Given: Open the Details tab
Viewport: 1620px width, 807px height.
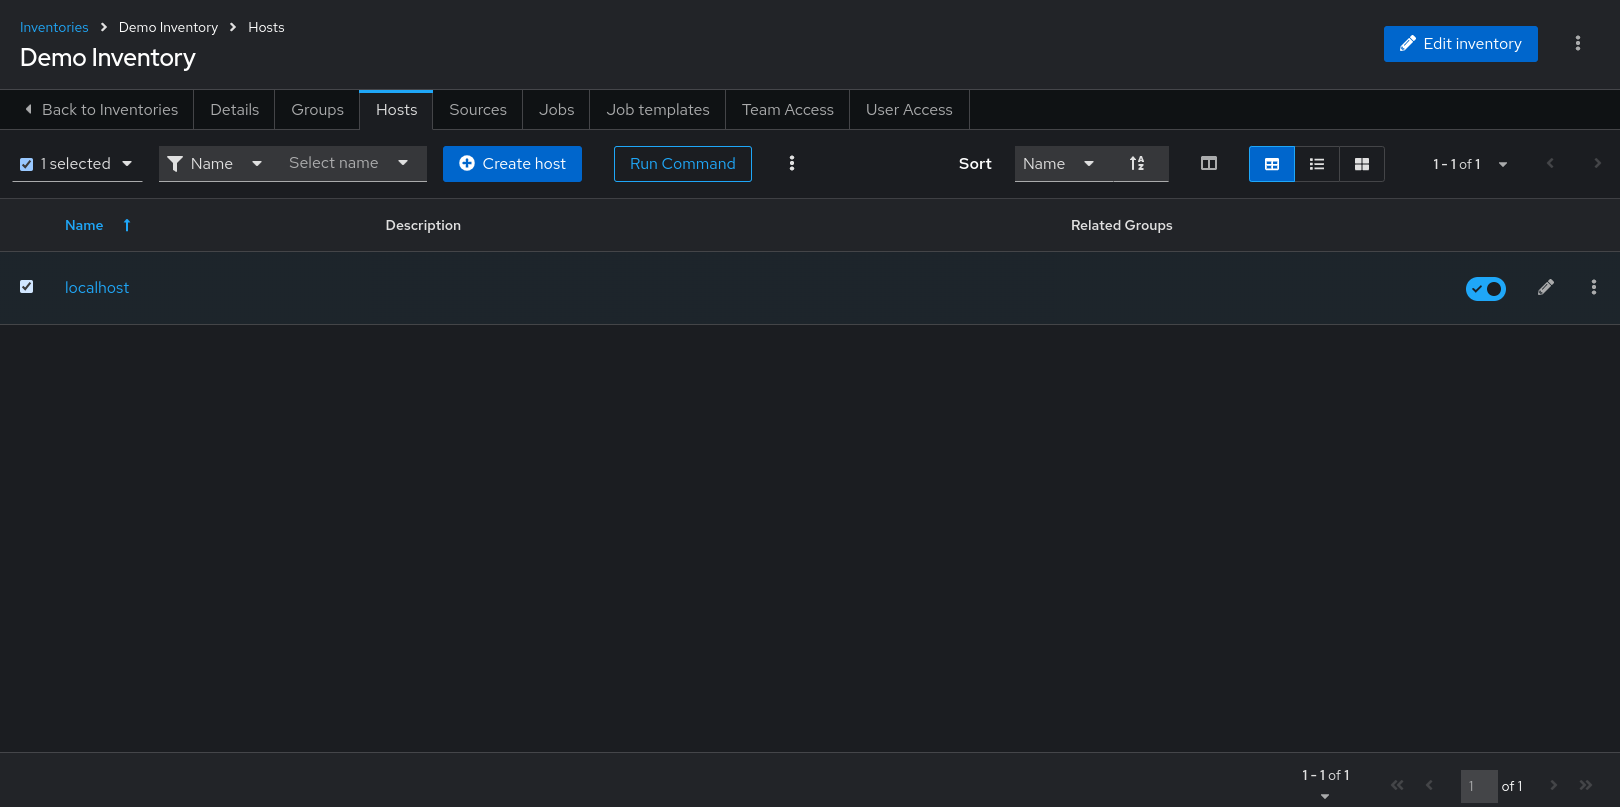Looking at the screenshot, I should [235, 110].
